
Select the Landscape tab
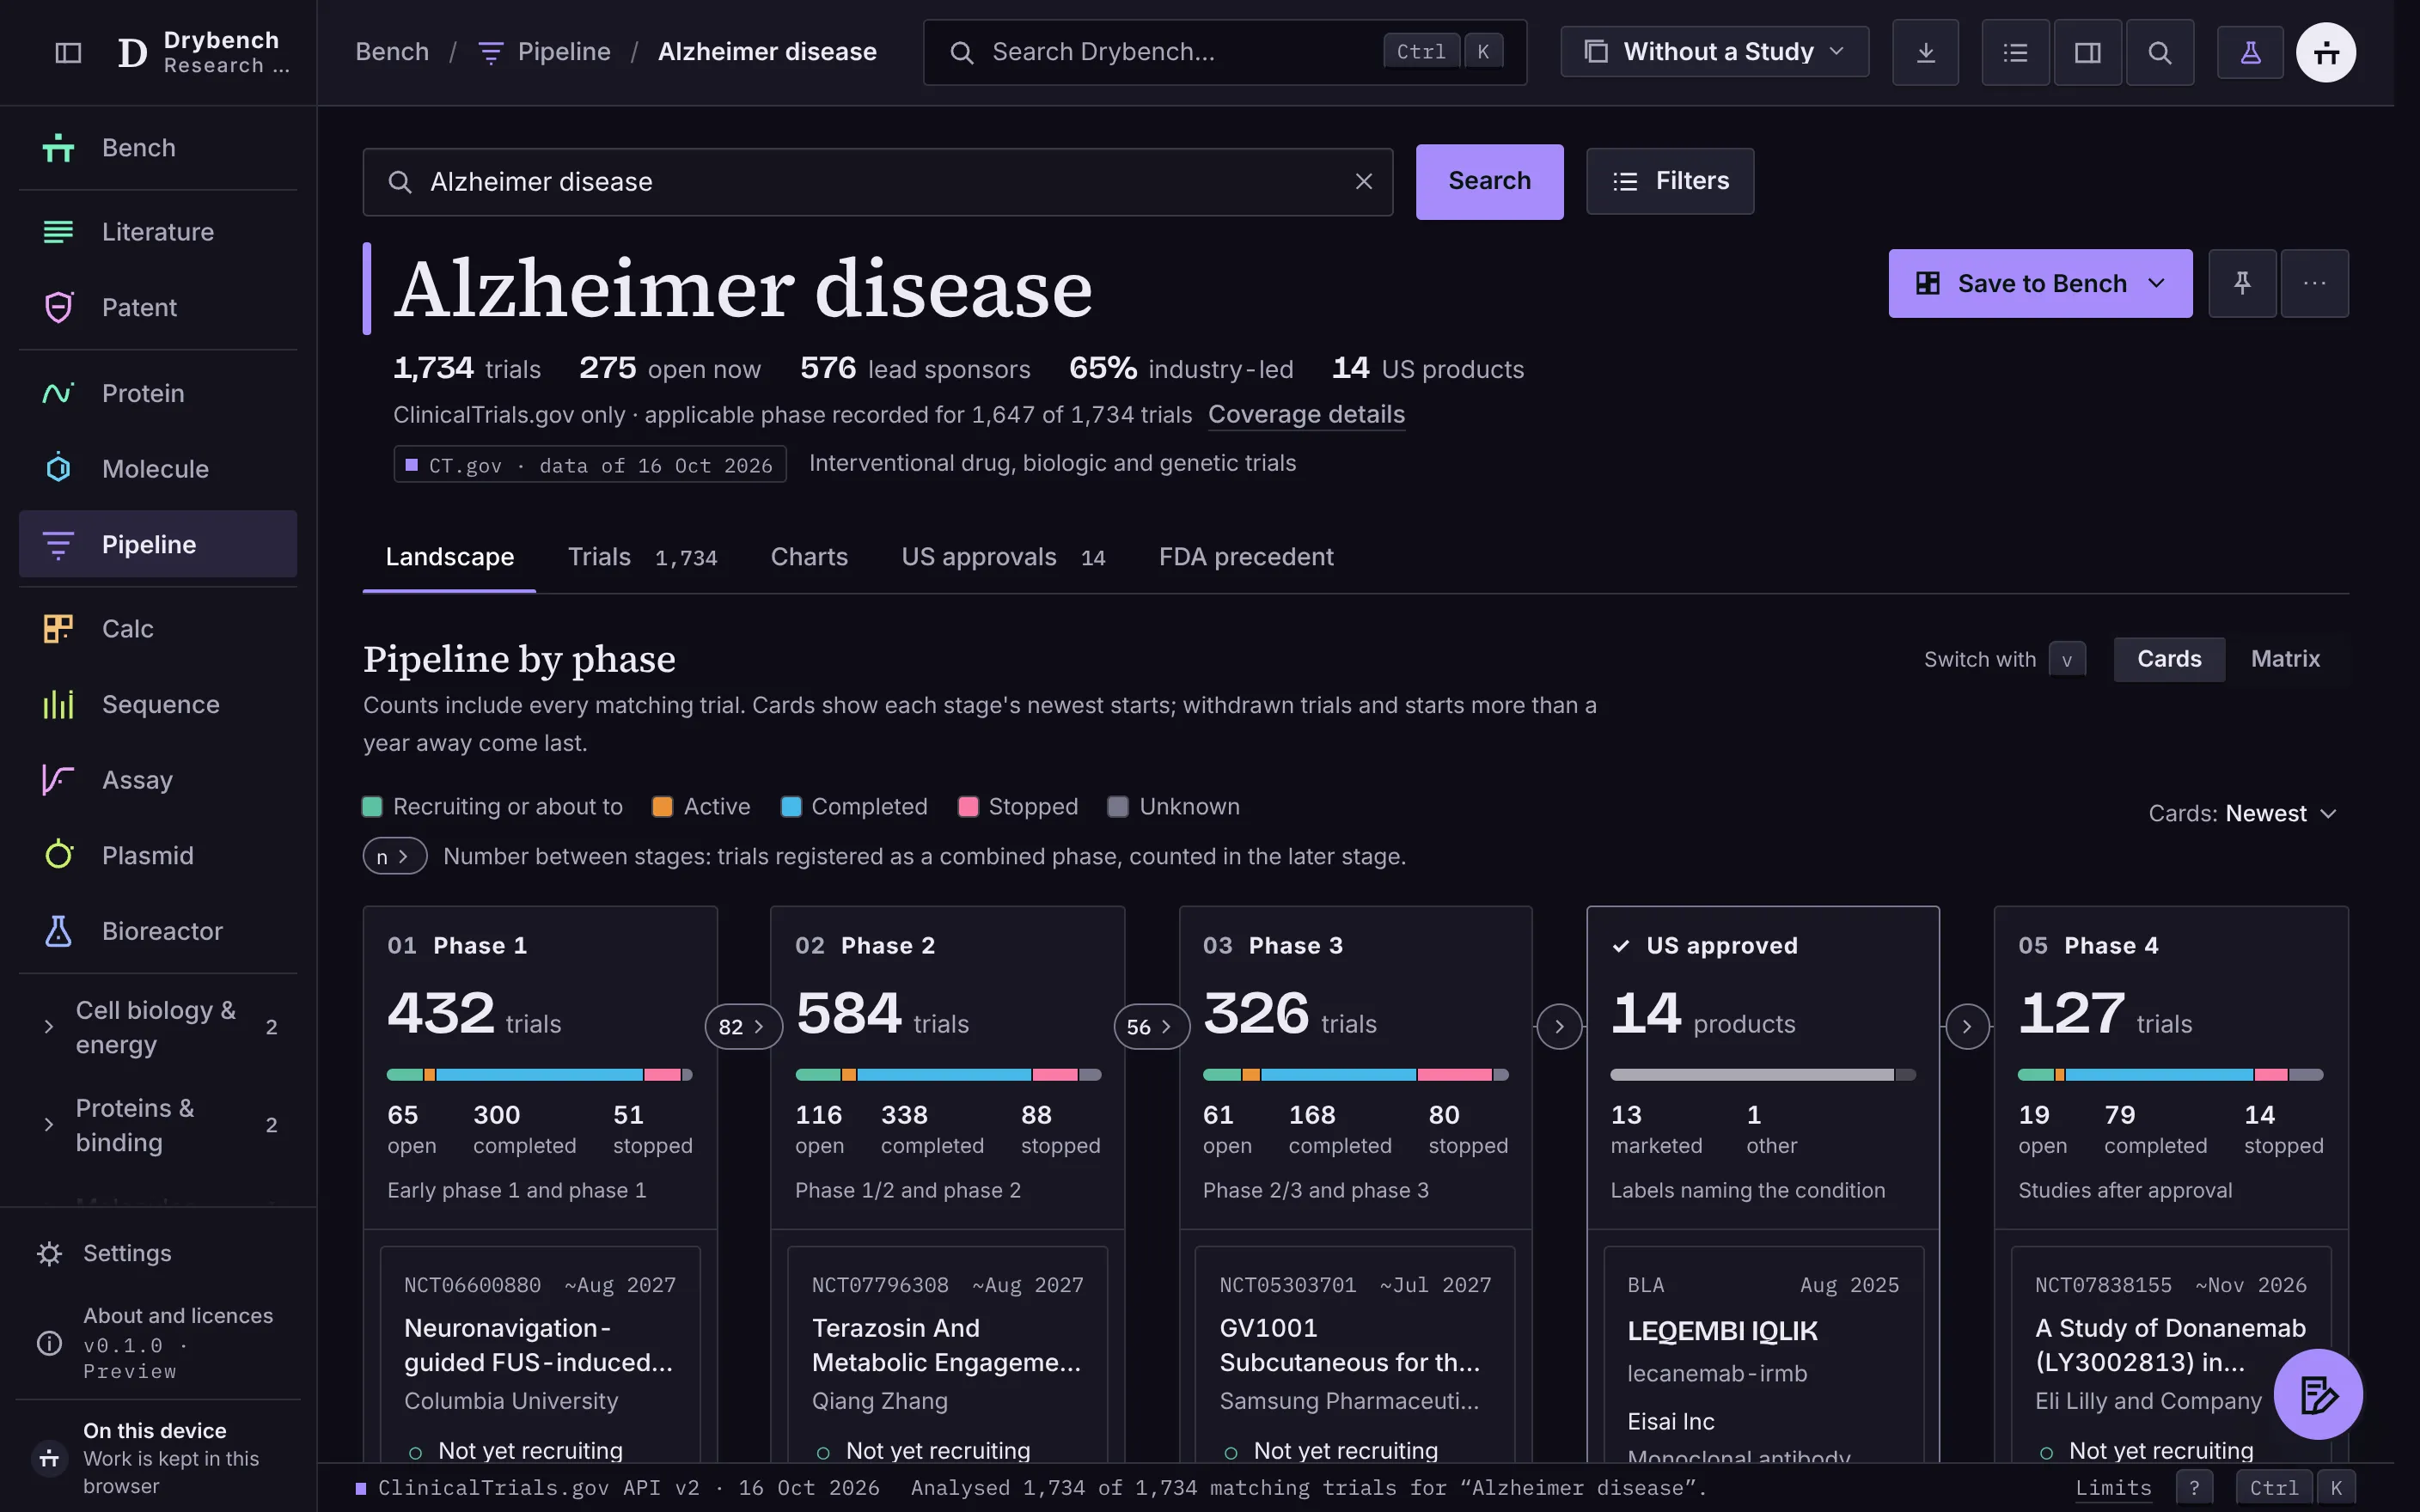tap(449, 557)
